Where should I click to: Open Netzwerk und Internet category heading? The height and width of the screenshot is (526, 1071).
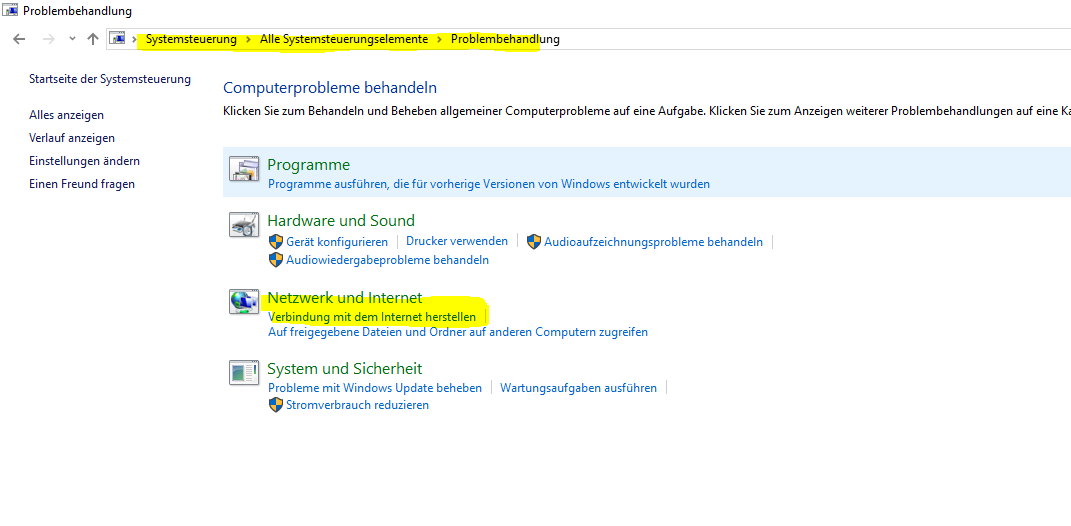pos(345,298)
